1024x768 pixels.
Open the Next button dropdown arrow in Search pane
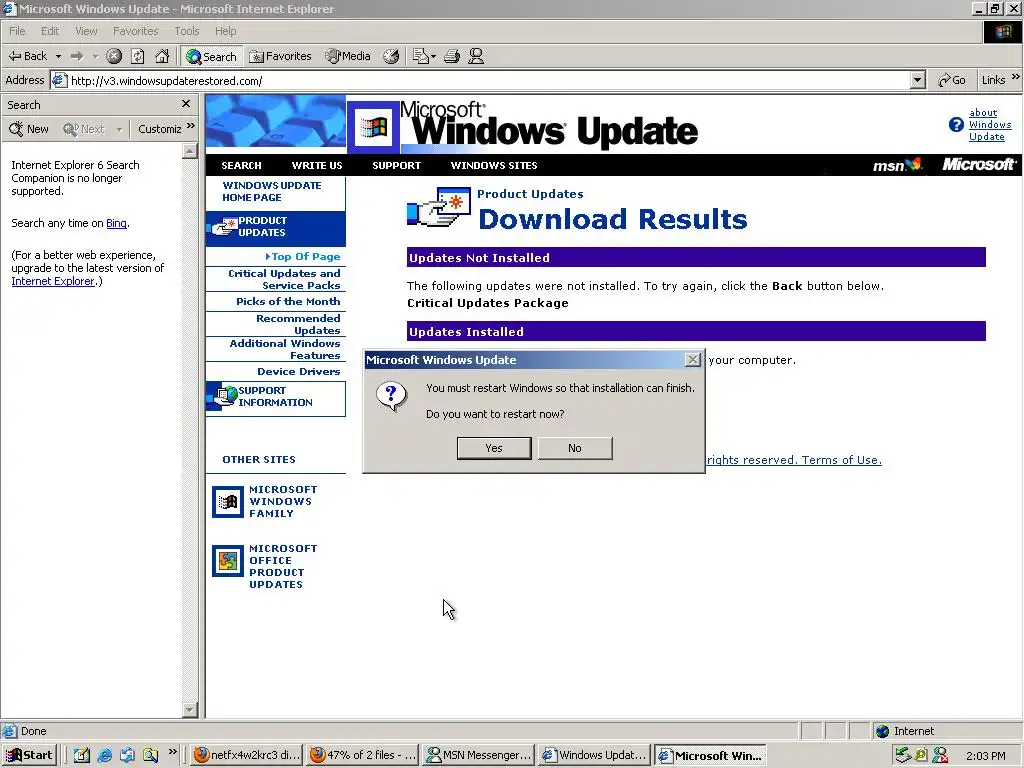[x=120, y=129]
